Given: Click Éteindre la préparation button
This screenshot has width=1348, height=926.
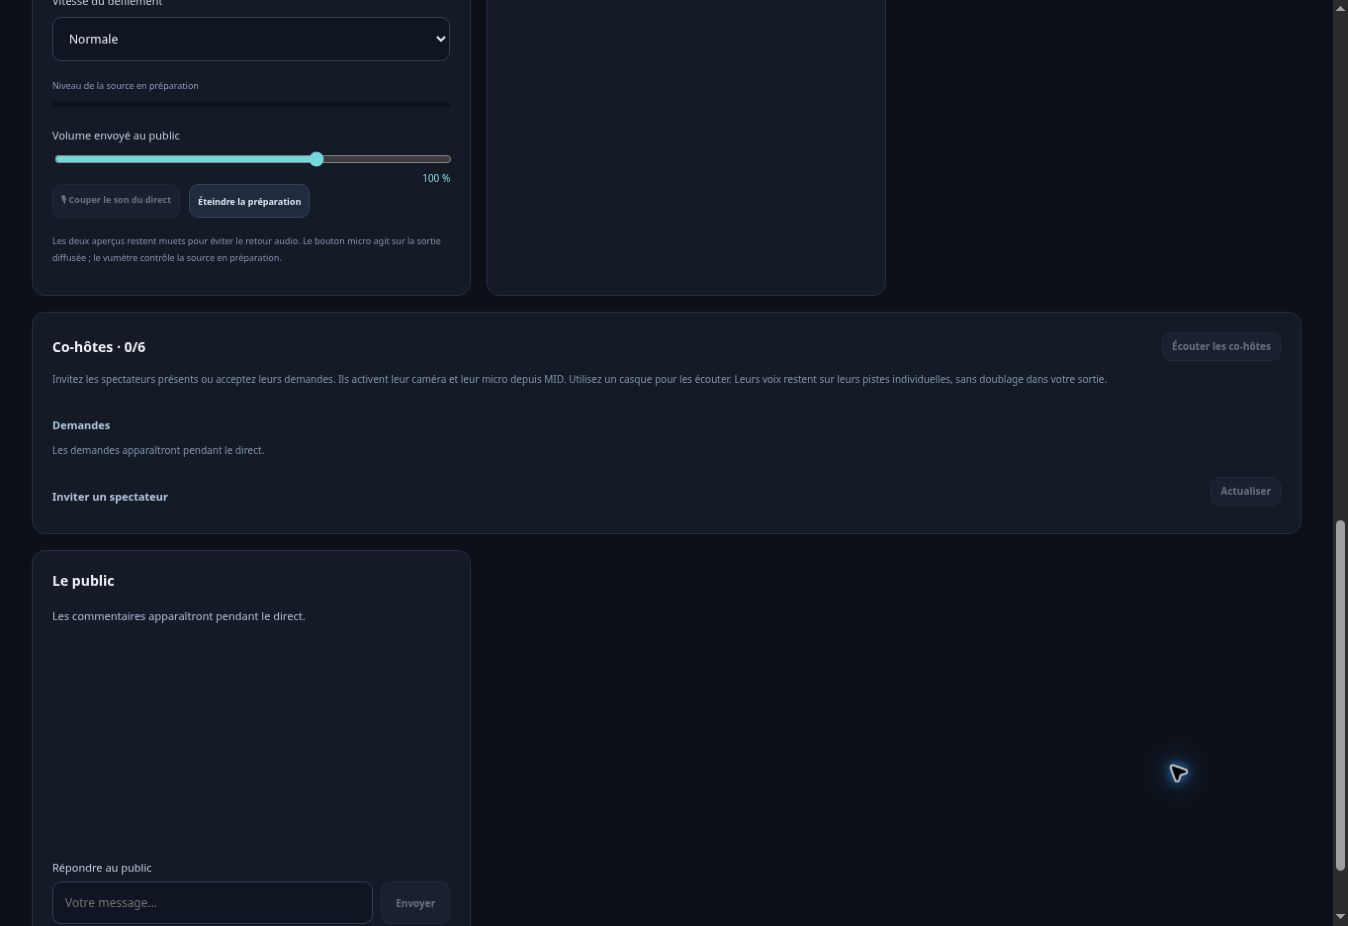Looking at the screenshot, I should (x=249, y=201).
